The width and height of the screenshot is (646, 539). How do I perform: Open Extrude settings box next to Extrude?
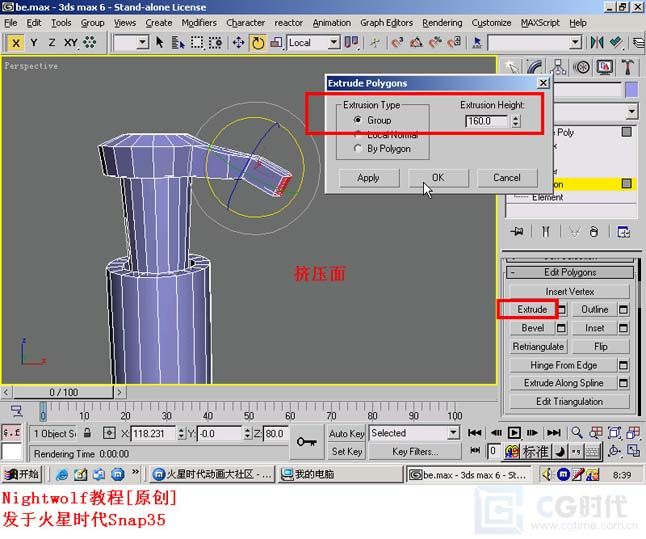click(562, 309)
